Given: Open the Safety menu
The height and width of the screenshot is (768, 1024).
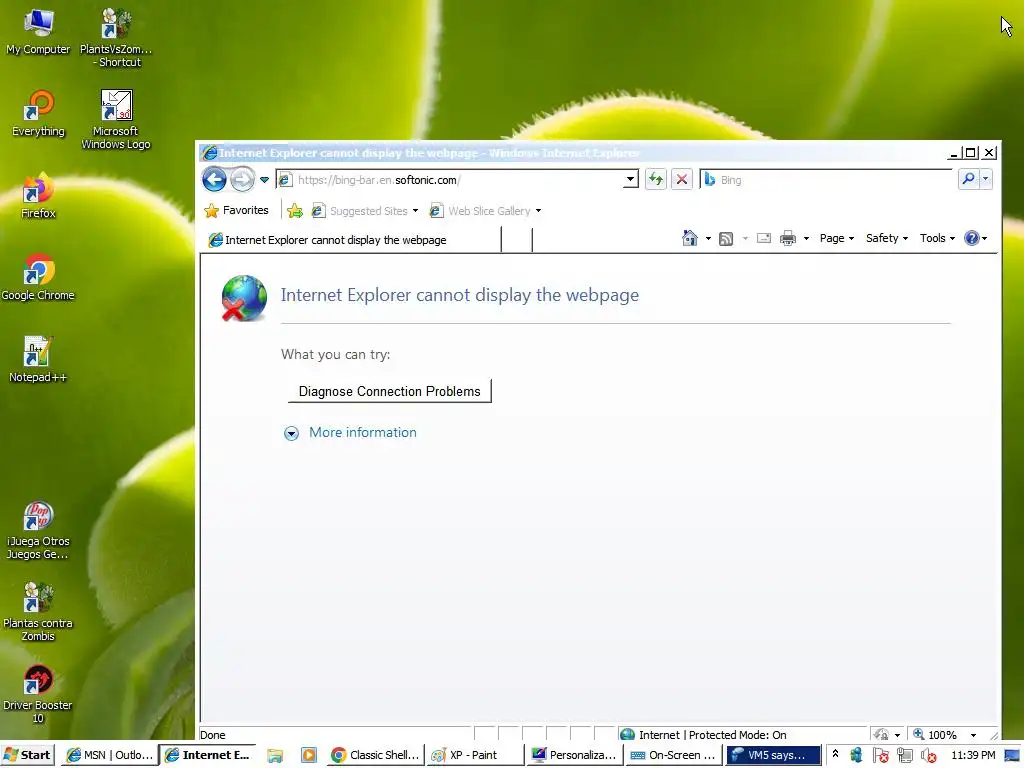Looking at the screenshot, I should 887,238.
